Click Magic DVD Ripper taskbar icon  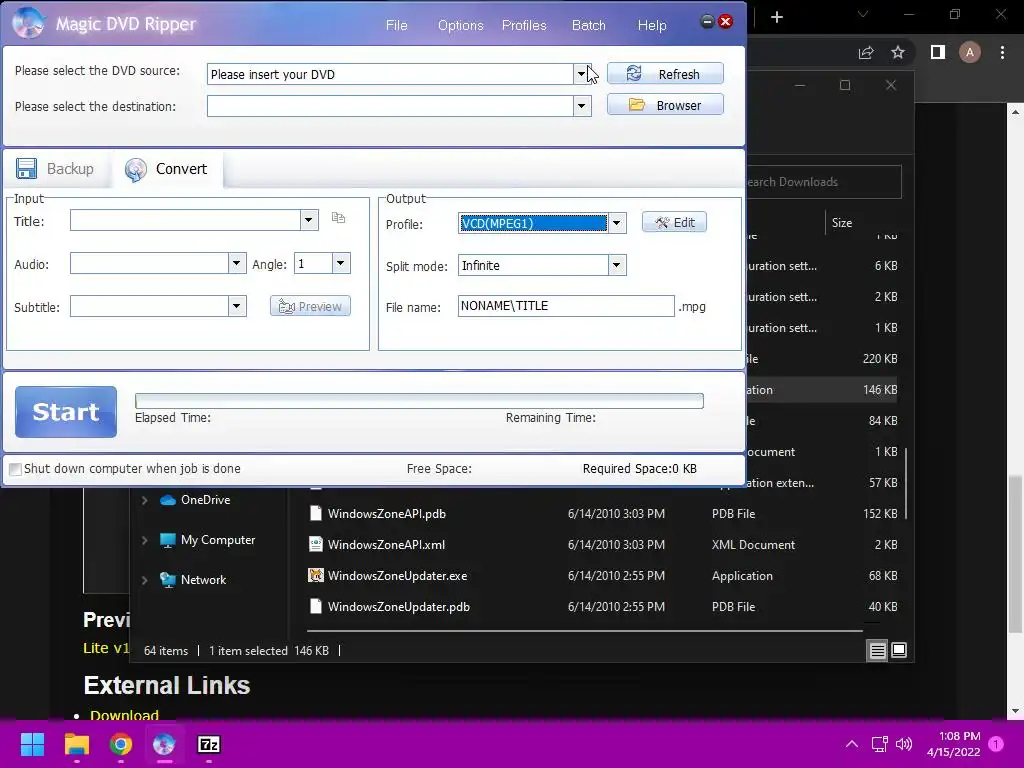pos(164,744)
